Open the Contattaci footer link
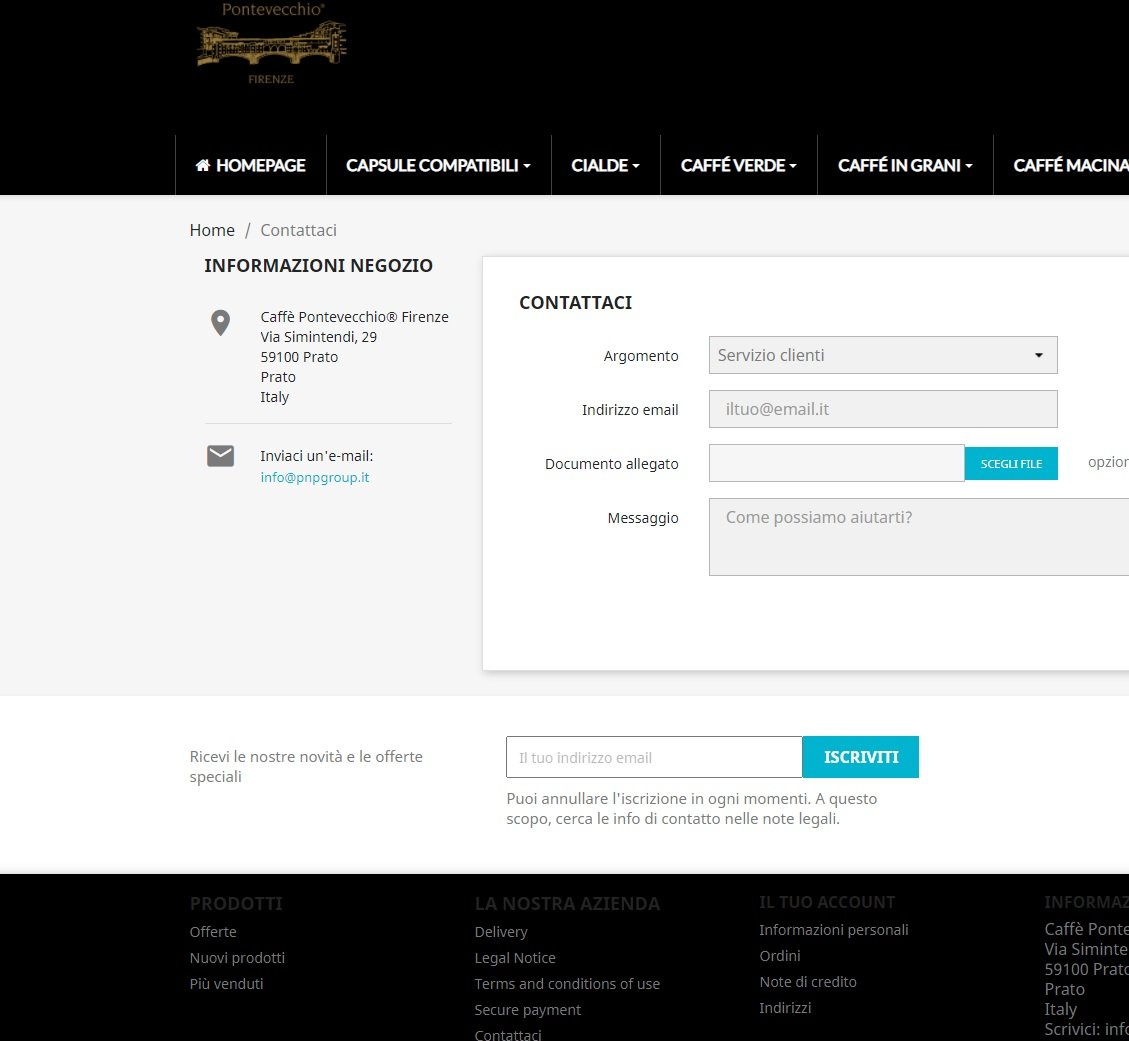 click(508, 1035)
